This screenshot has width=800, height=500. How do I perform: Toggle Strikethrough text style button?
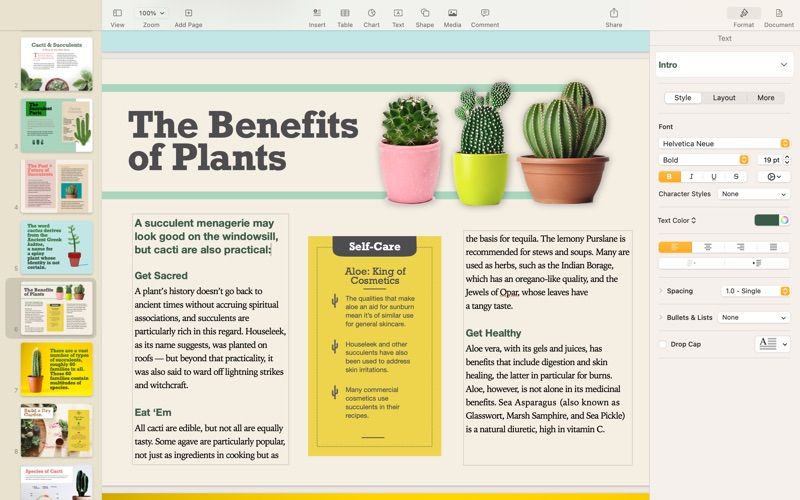(736, 177)
